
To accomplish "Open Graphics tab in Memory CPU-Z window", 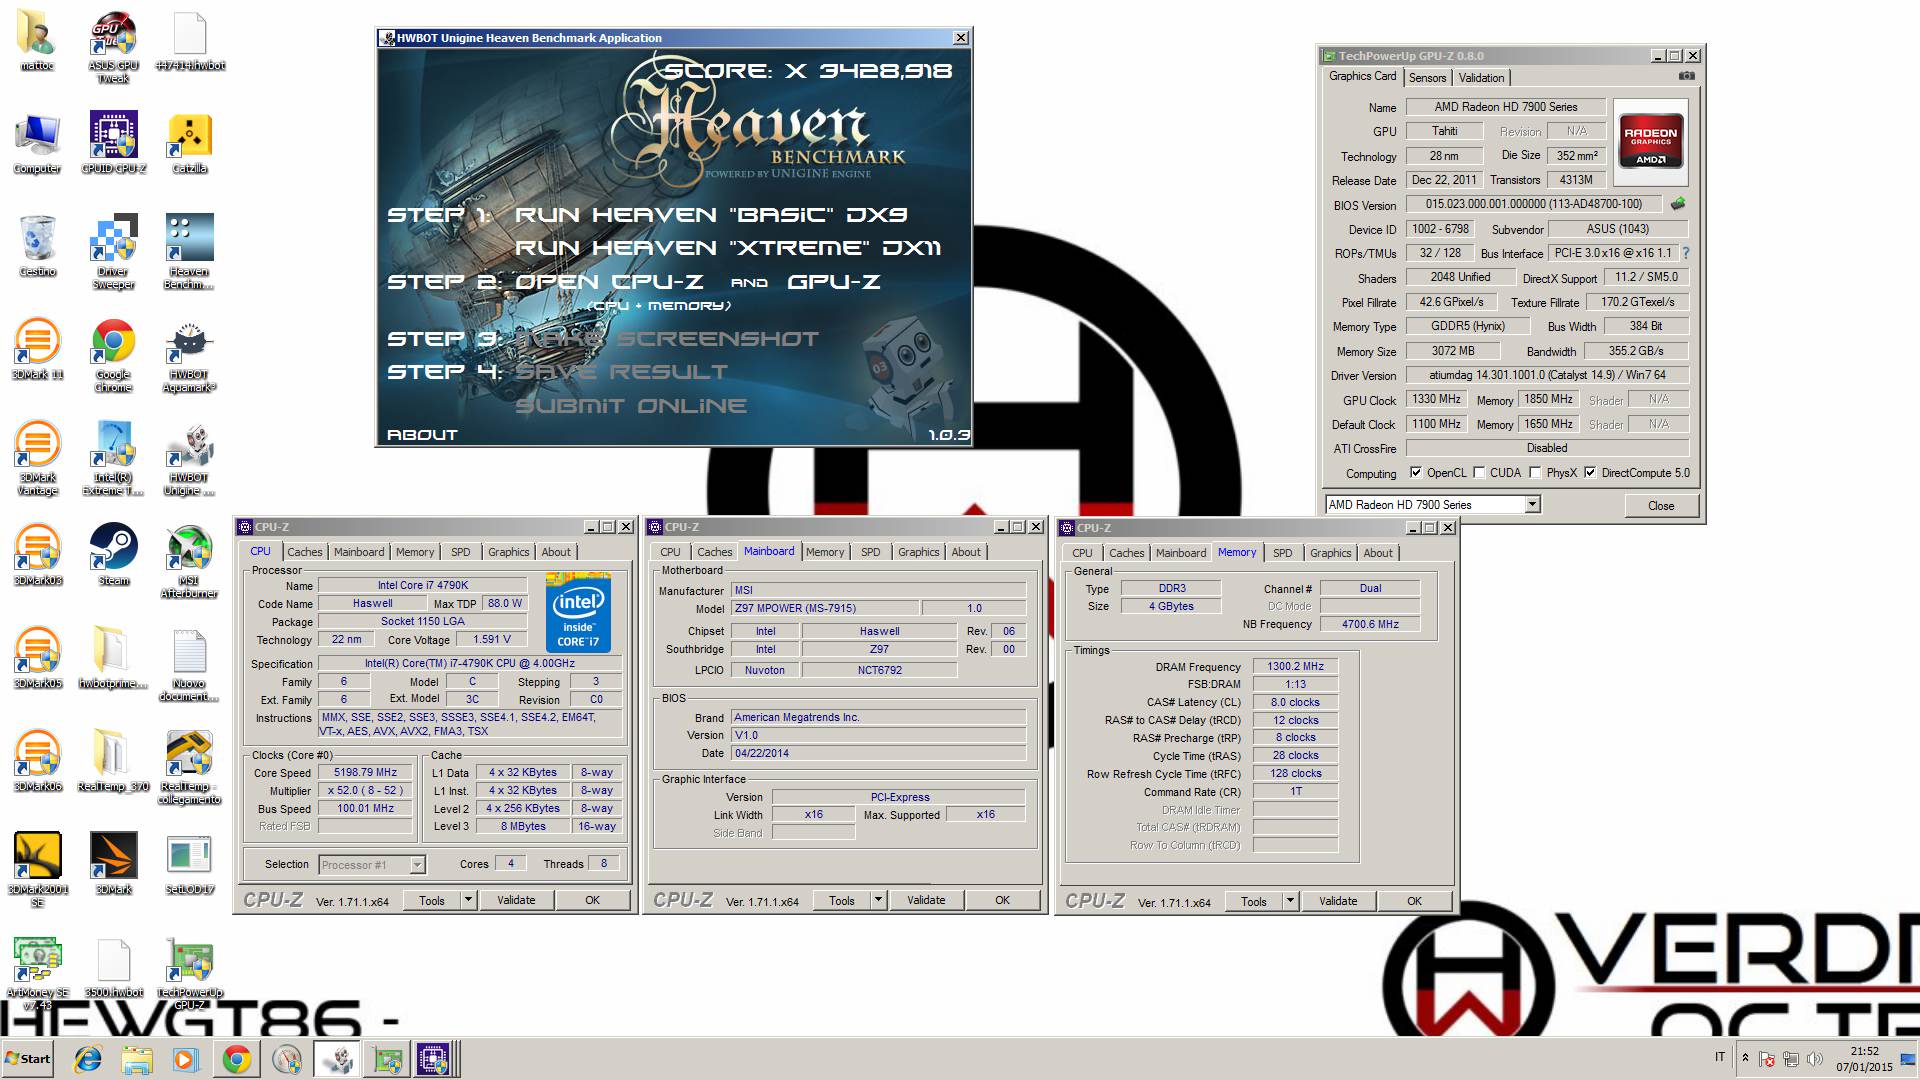I will point(1330,553).
